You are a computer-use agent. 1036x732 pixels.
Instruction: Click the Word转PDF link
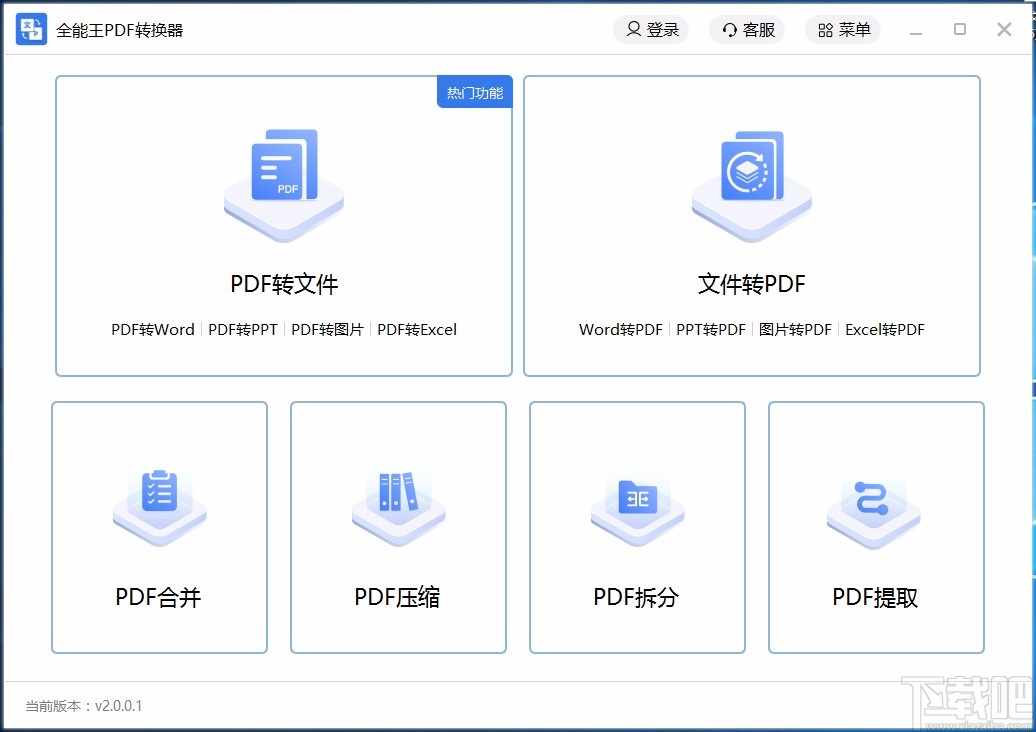[x=619, y=329]
